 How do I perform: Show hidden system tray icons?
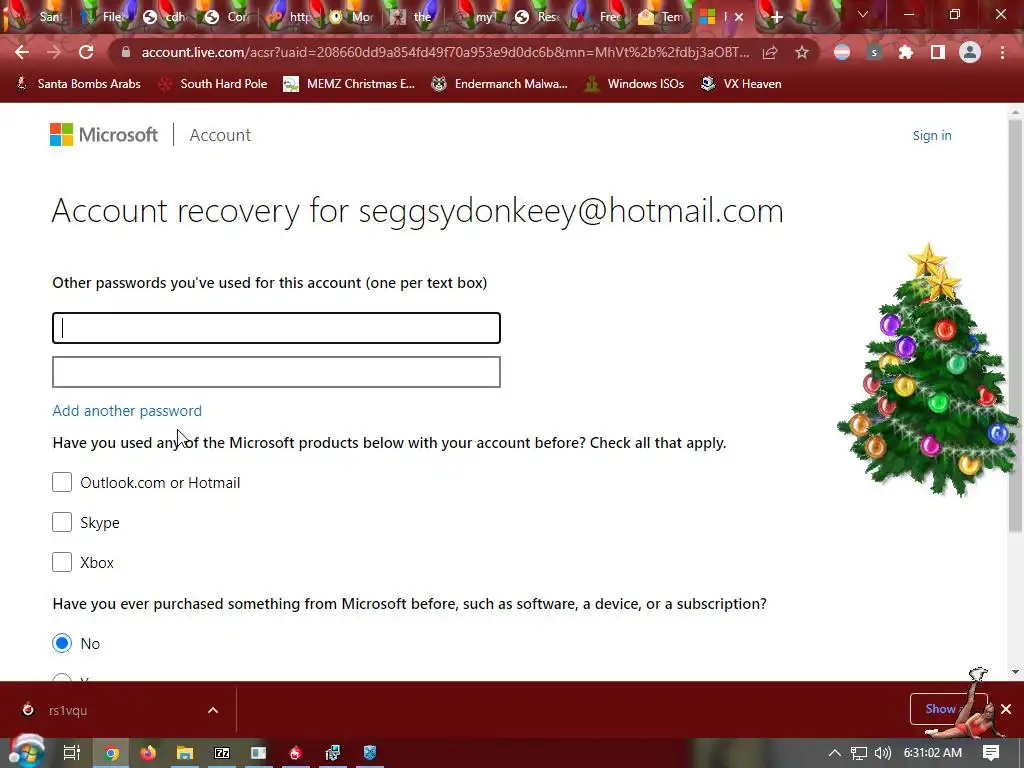[835, 753]
